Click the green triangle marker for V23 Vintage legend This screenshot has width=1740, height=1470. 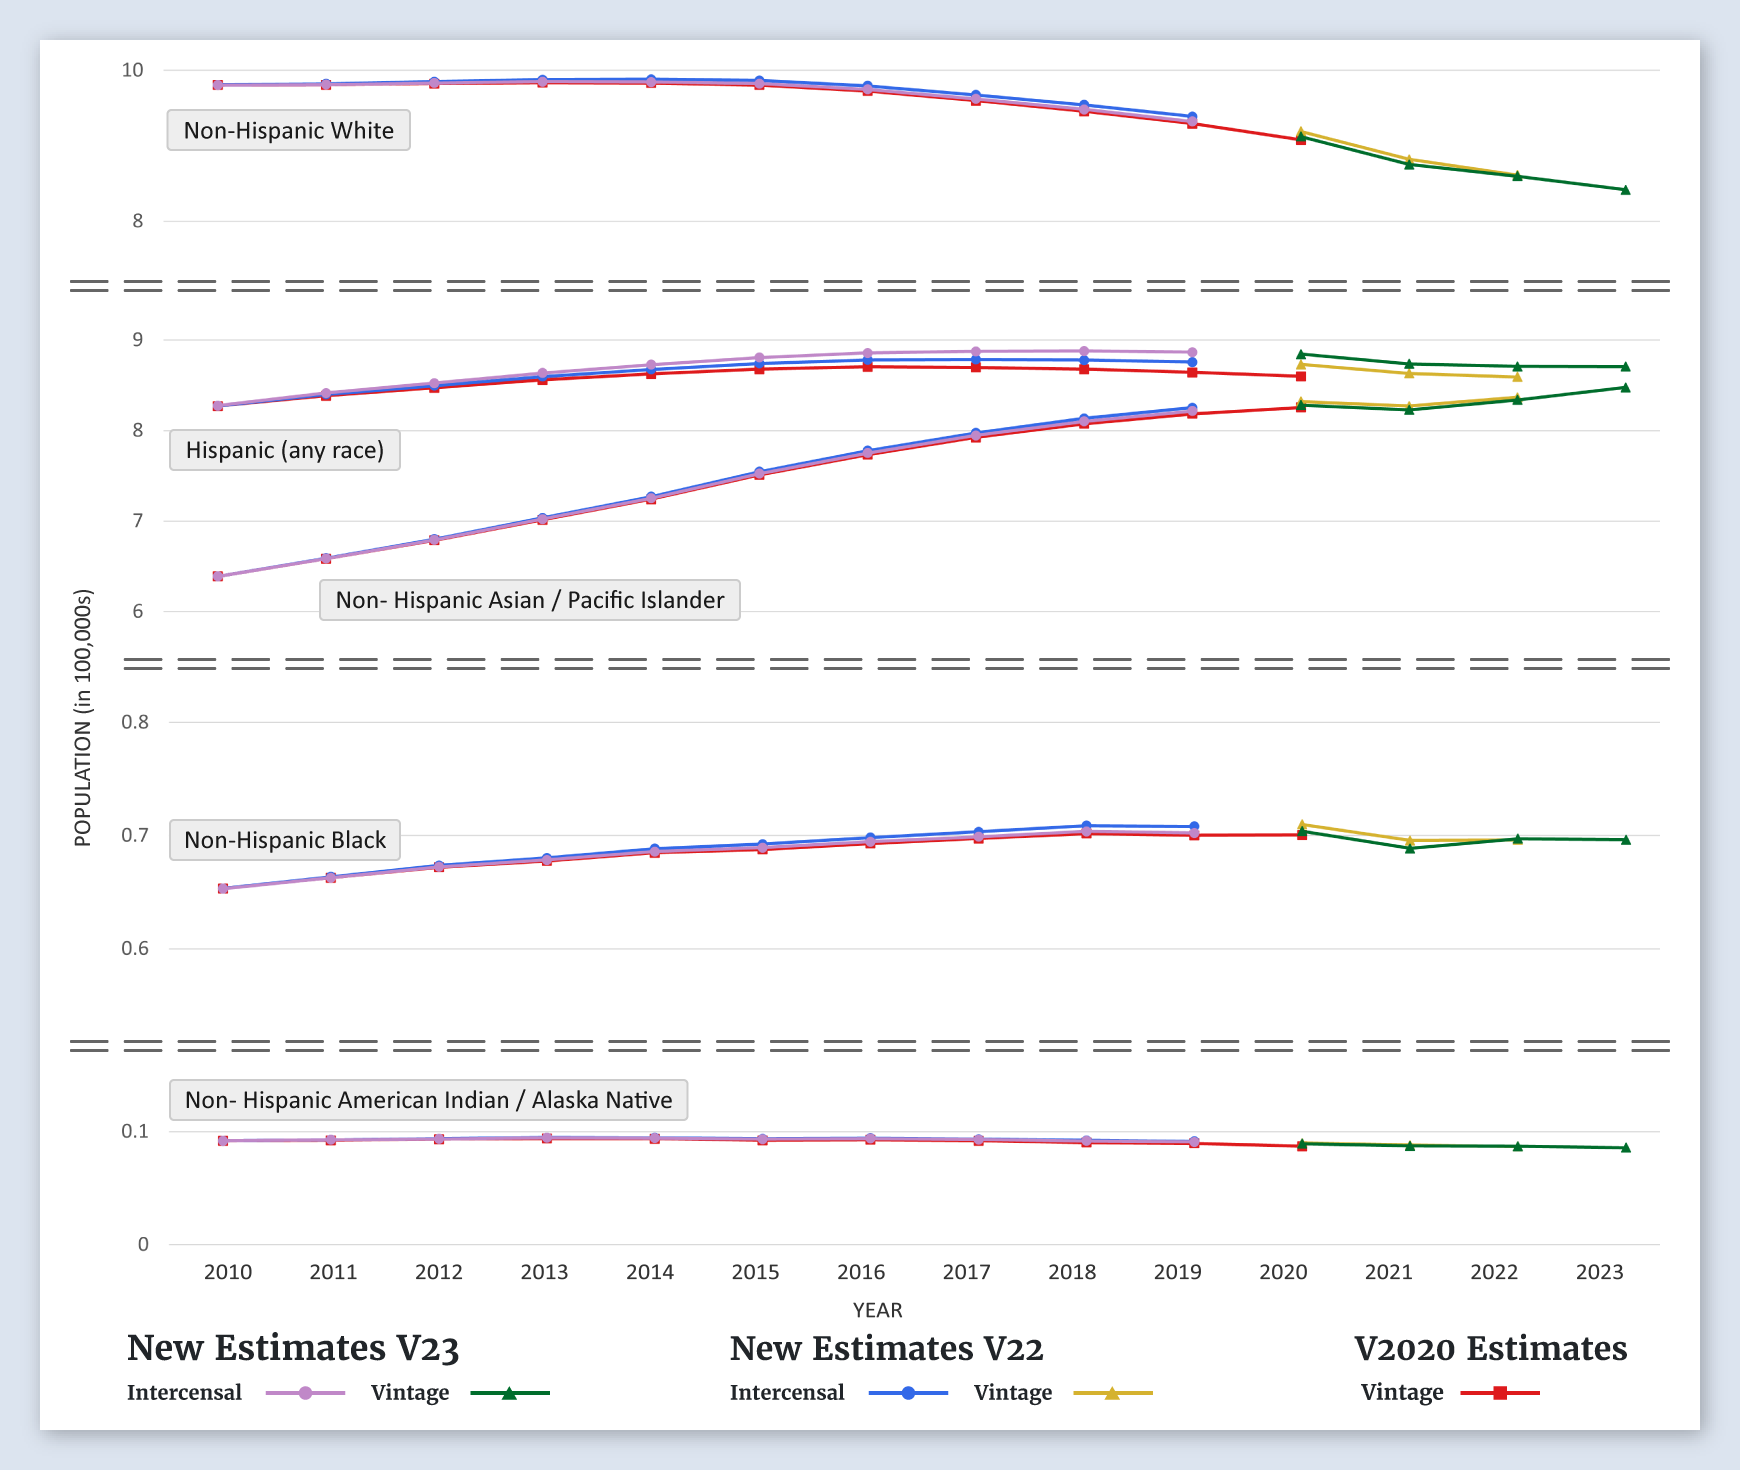tap(509, 1393)
